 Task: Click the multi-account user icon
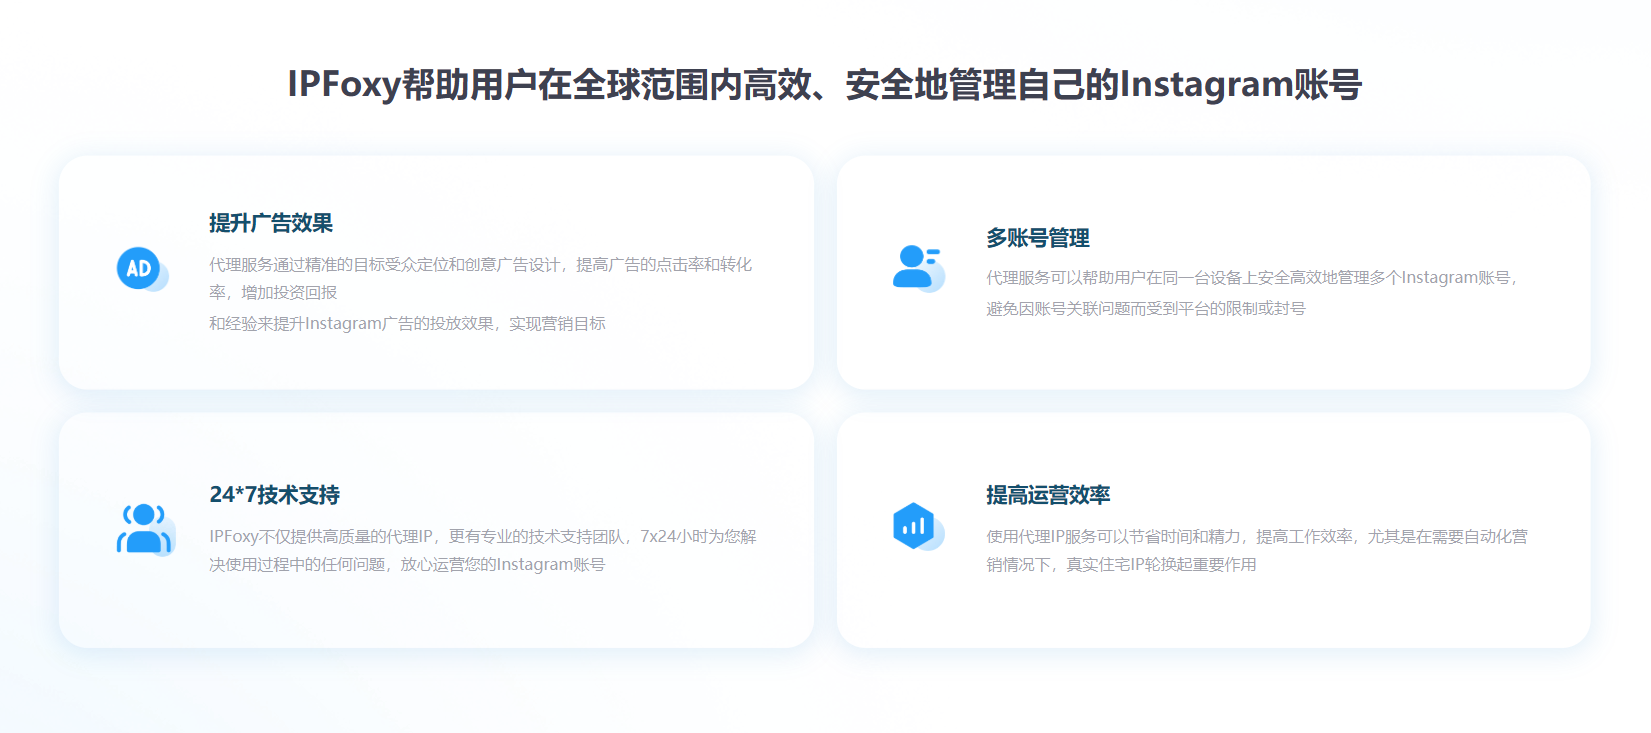tap(918, 268)
